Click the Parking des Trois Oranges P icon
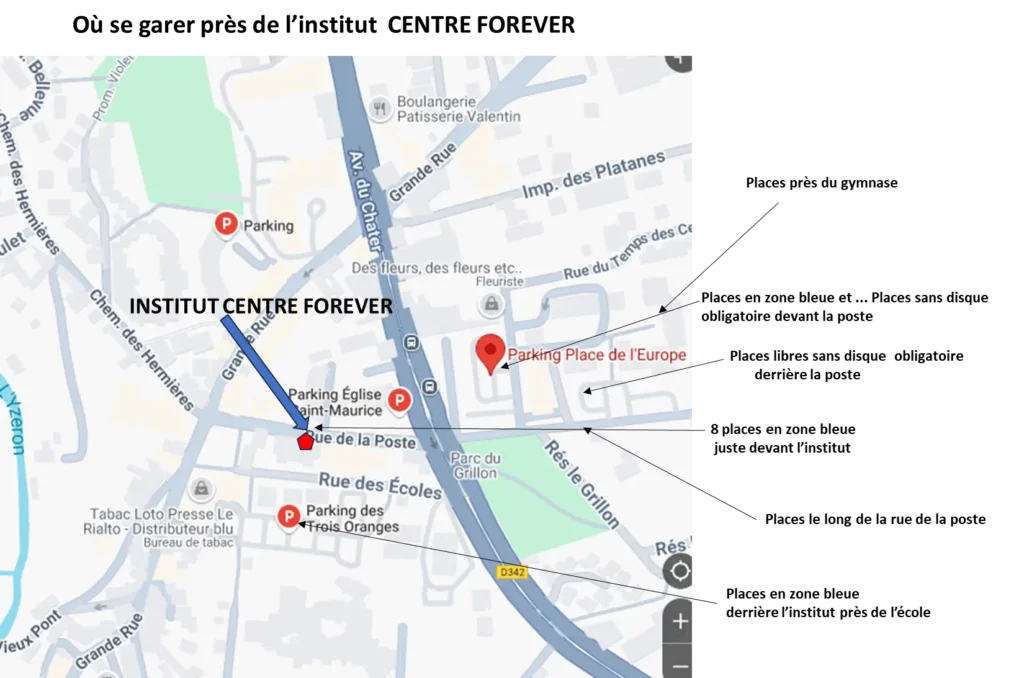This screenshot has width=1024, height=678. click(x=289, y=516)
